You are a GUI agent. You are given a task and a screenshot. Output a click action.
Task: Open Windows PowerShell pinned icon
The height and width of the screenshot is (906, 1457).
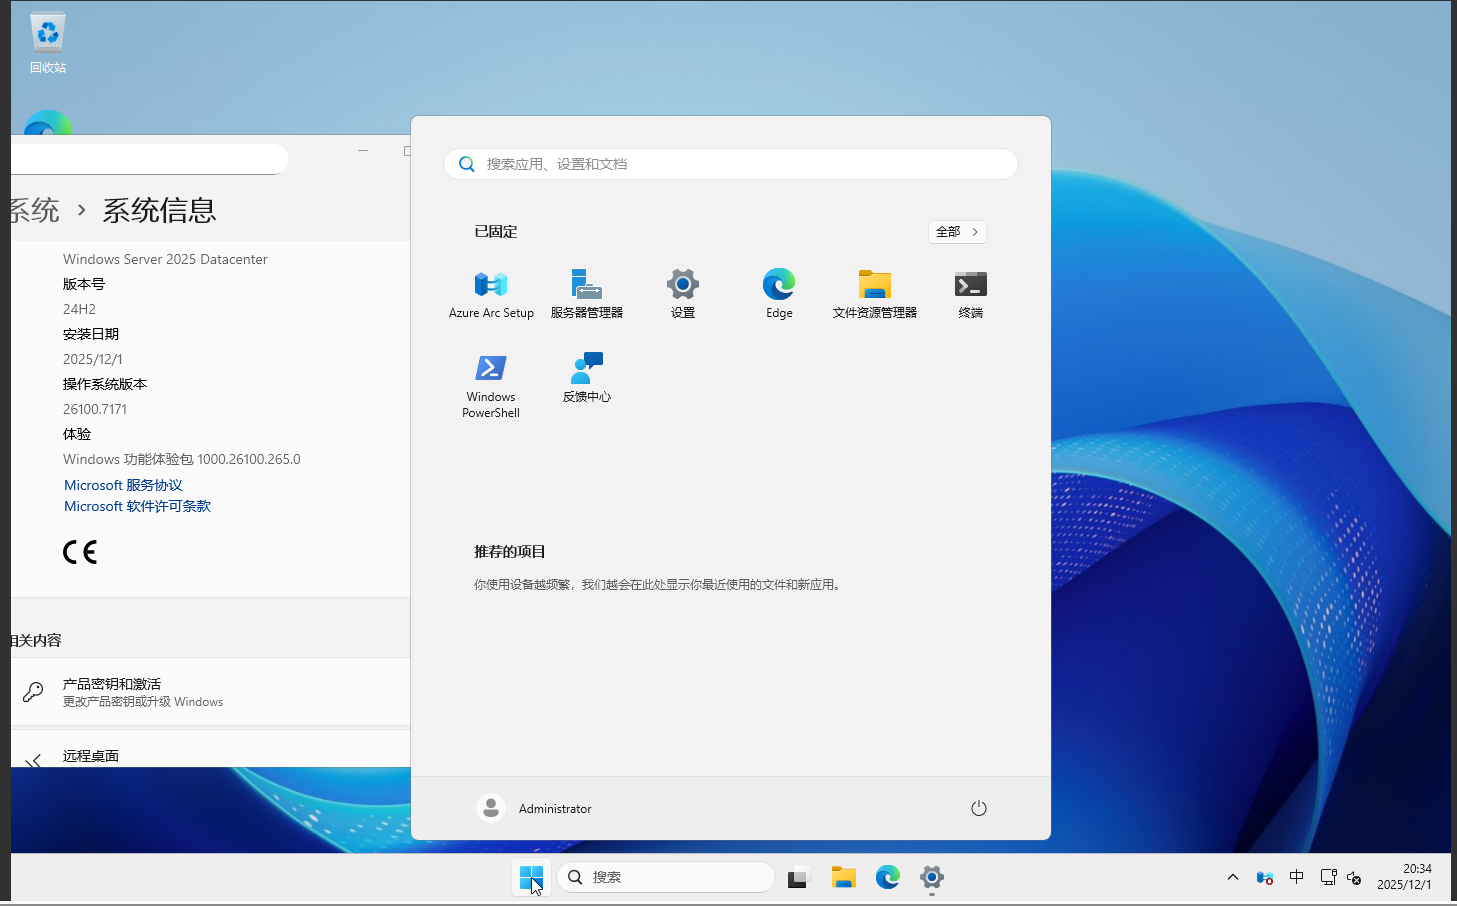pyautogui.click(x=491, y=385)
